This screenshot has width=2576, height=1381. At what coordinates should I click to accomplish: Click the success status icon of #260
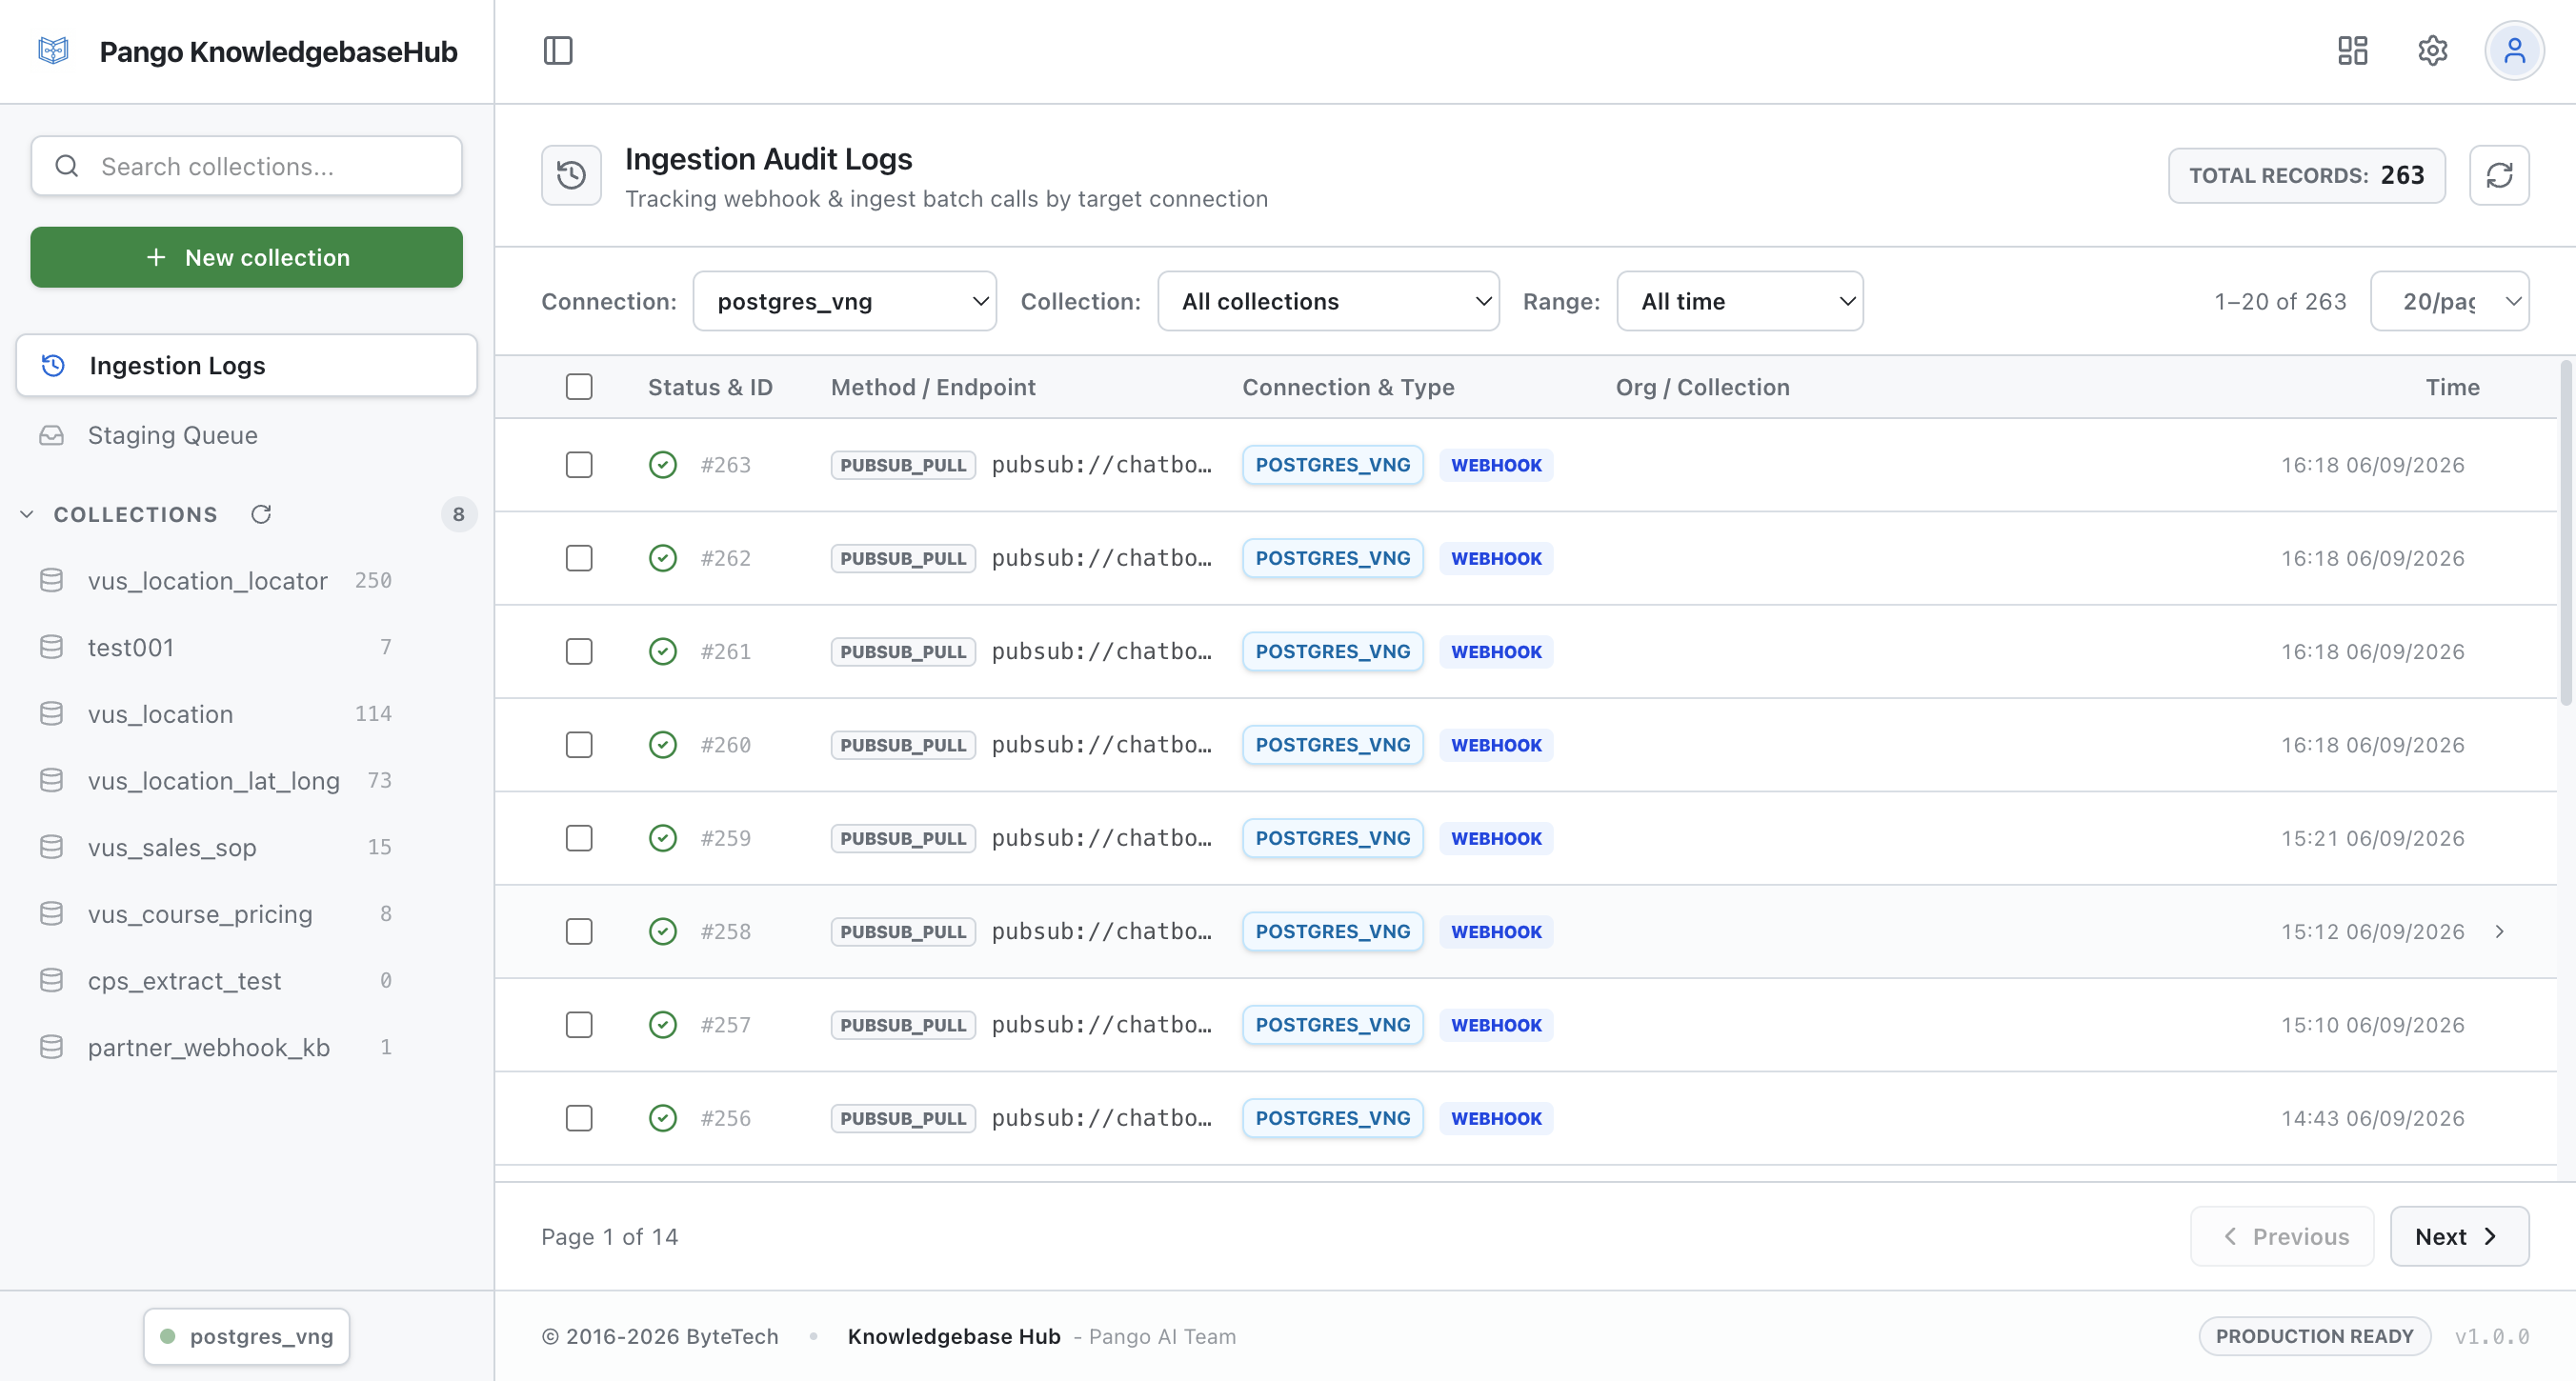[663, 745]
